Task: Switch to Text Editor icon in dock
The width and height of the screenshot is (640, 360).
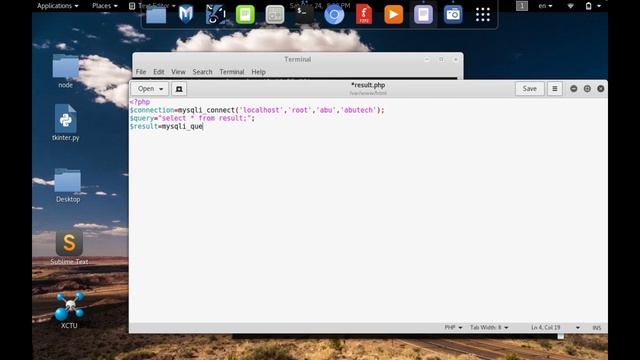Action: pyautogui.click(x=423, y=15)
